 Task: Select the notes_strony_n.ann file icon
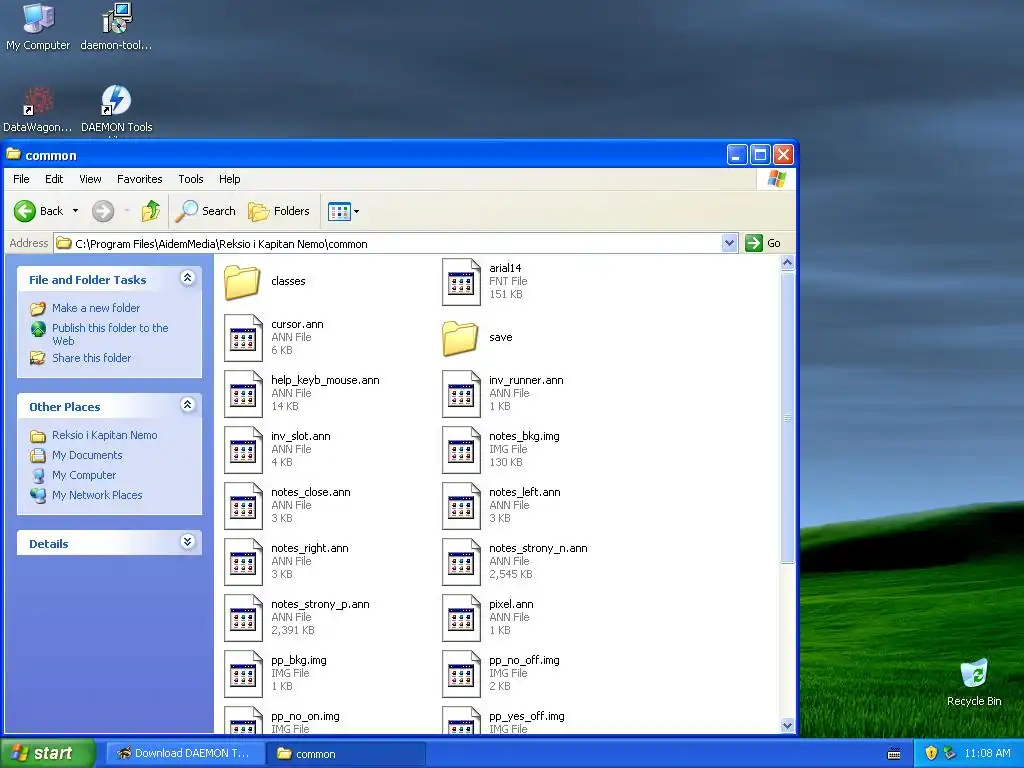461,562
